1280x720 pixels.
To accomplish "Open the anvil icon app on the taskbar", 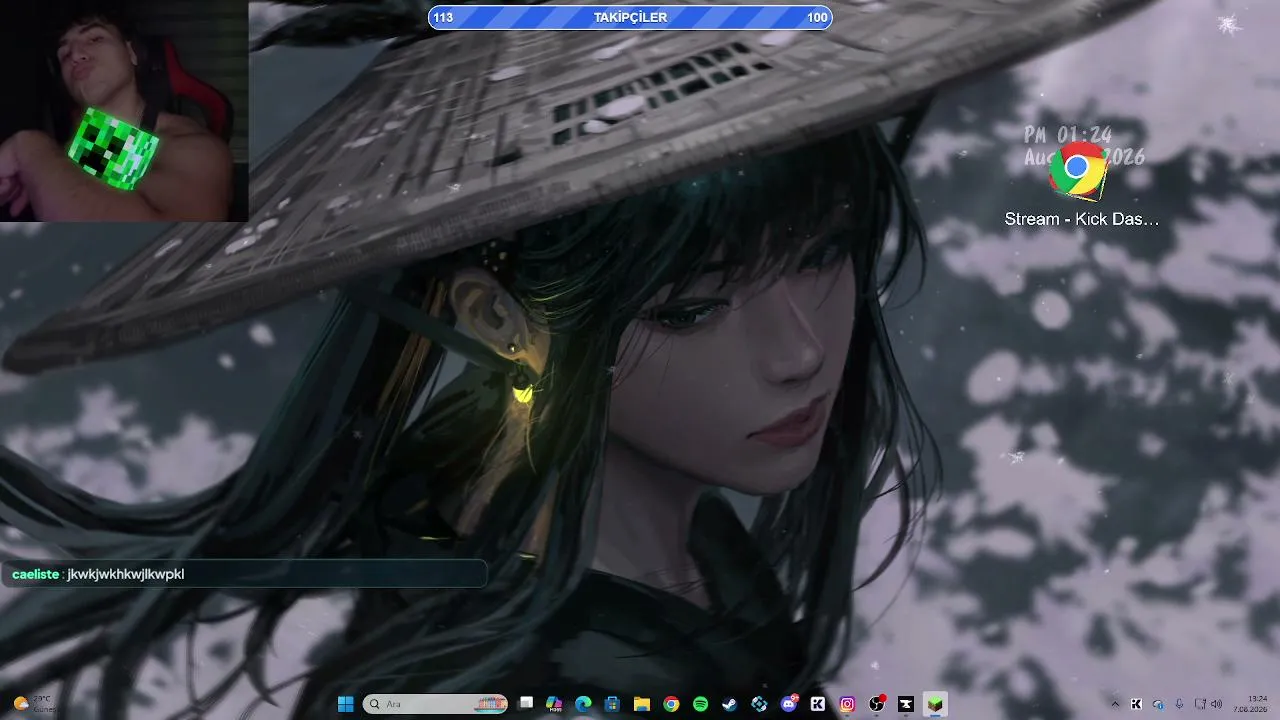I will [906, 704].
